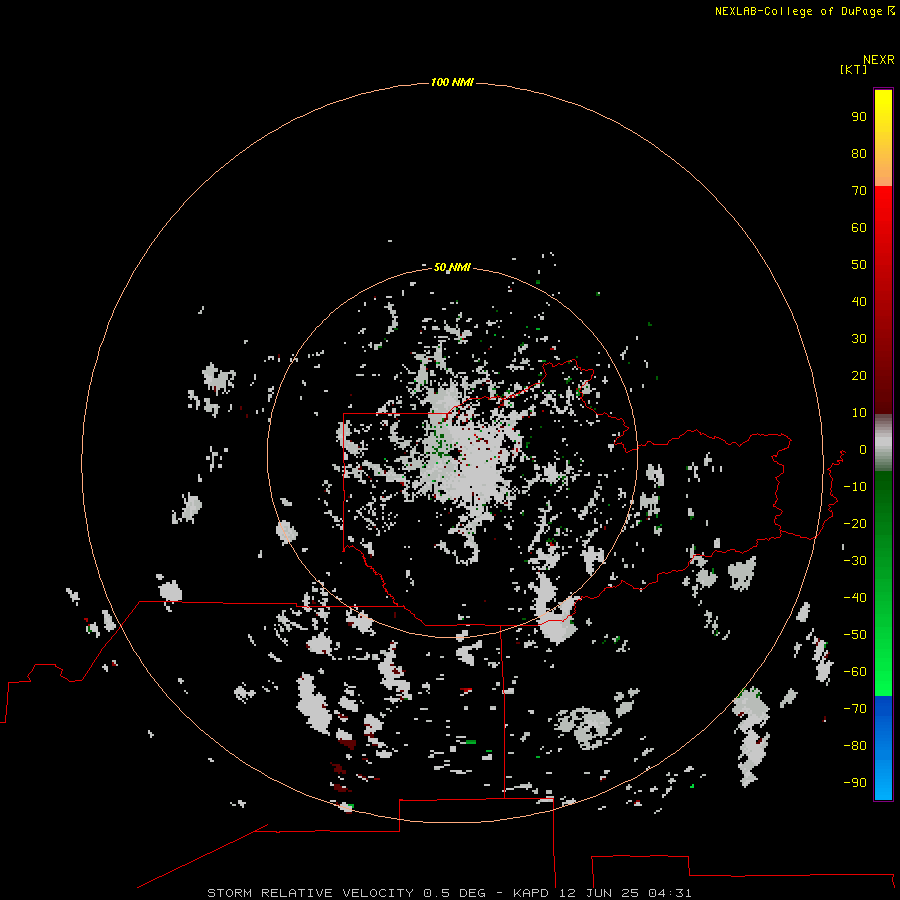Click the 50 value on velocity scale
This screenshot has height=900, width=900.
coord(859,265)
